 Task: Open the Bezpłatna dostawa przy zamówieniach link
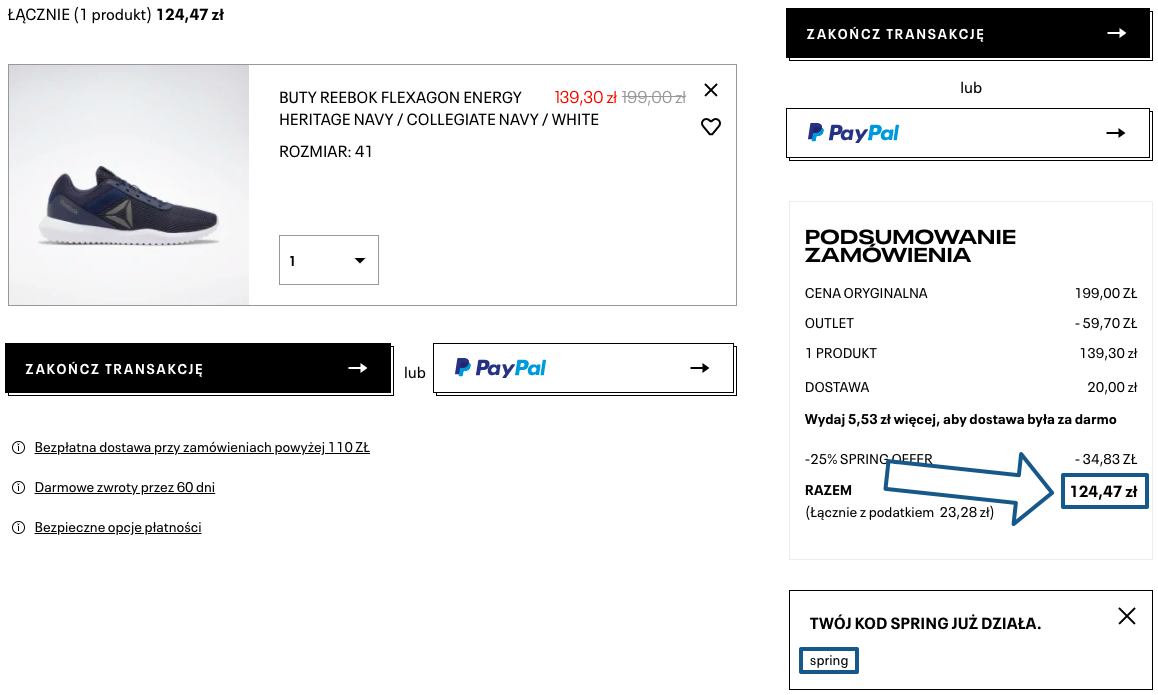pos(202,448)
